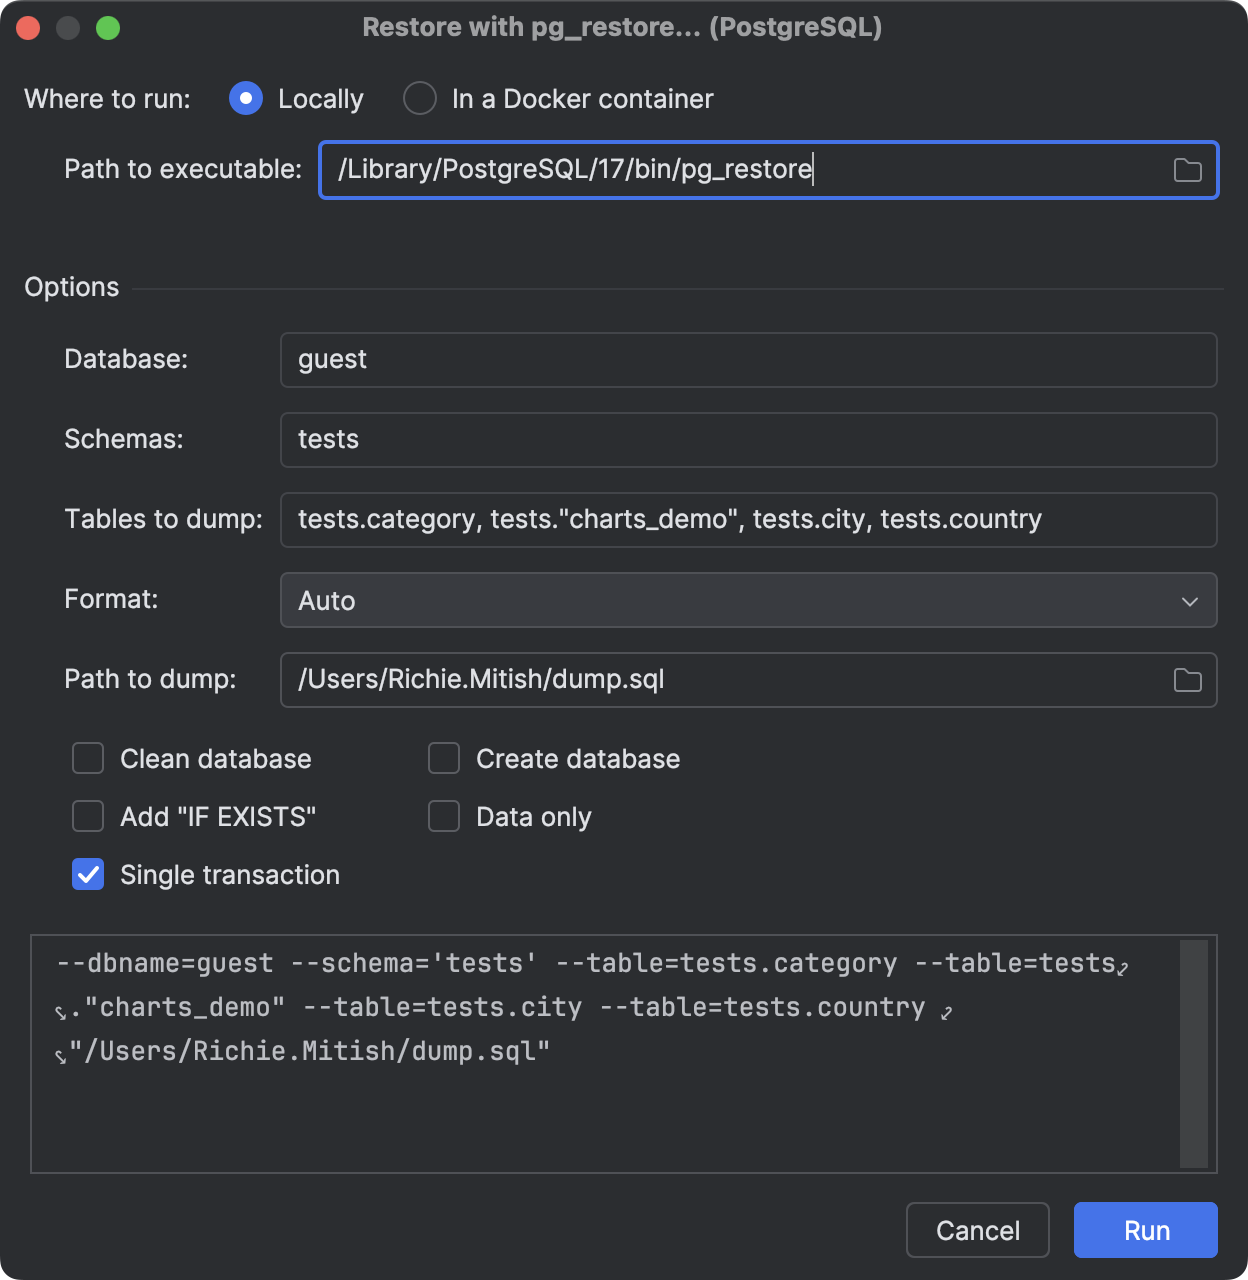Screen dimensions: 1248x1280
Task: Click the dump.sql path field
Action: 700,680
